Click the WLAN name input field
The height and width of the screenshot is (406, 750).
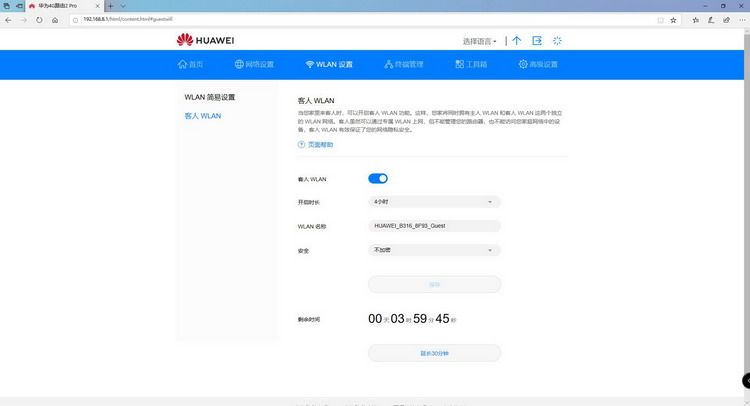[x=434, y=226]
